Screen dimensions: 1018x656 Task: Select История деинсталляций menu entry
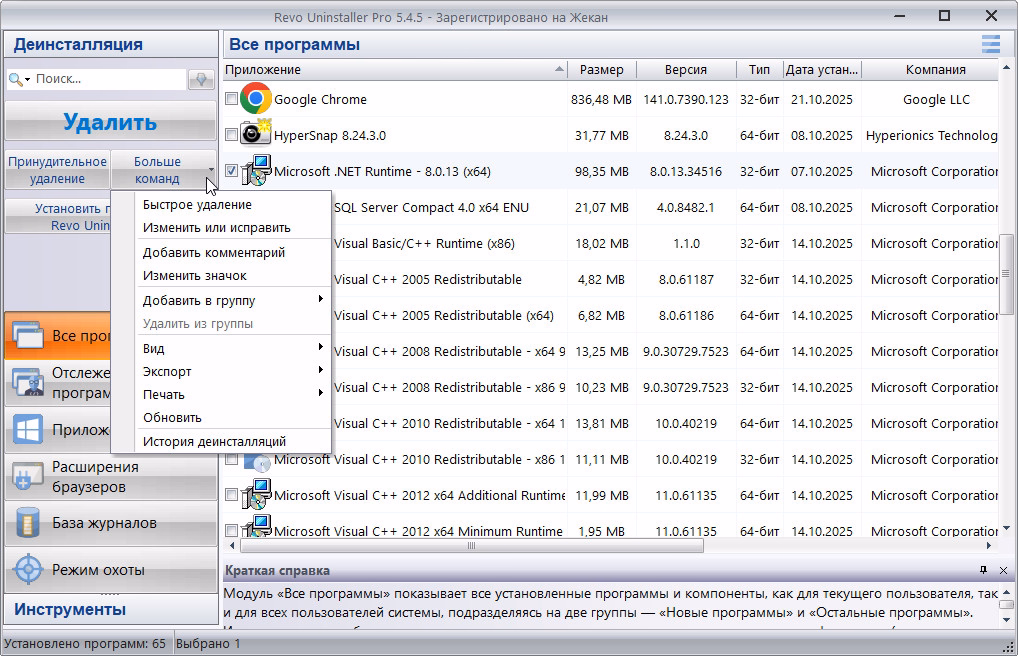tap(214, 441)
